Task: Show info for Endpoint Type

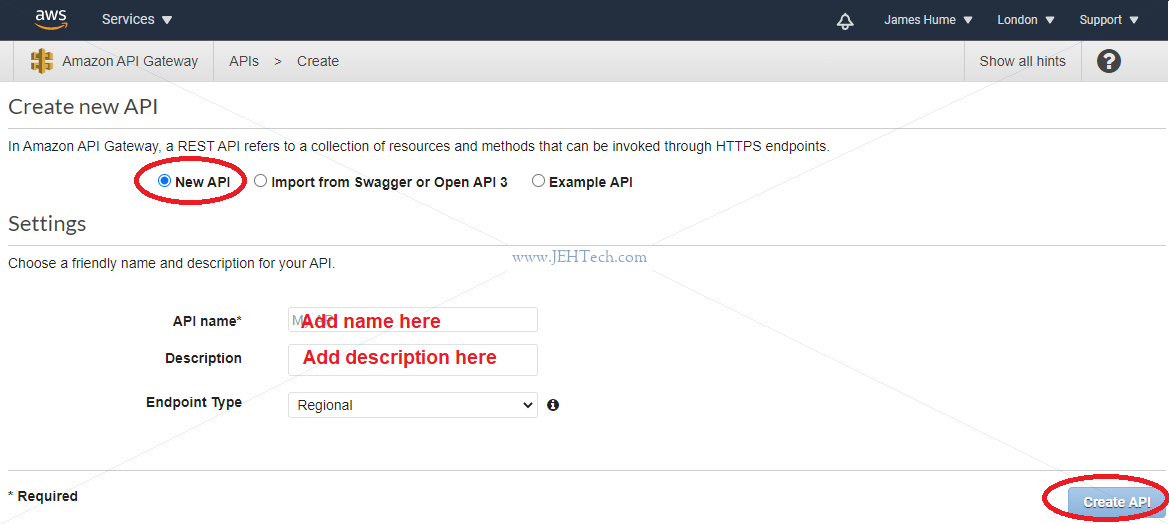Action: tap(552, 405)
